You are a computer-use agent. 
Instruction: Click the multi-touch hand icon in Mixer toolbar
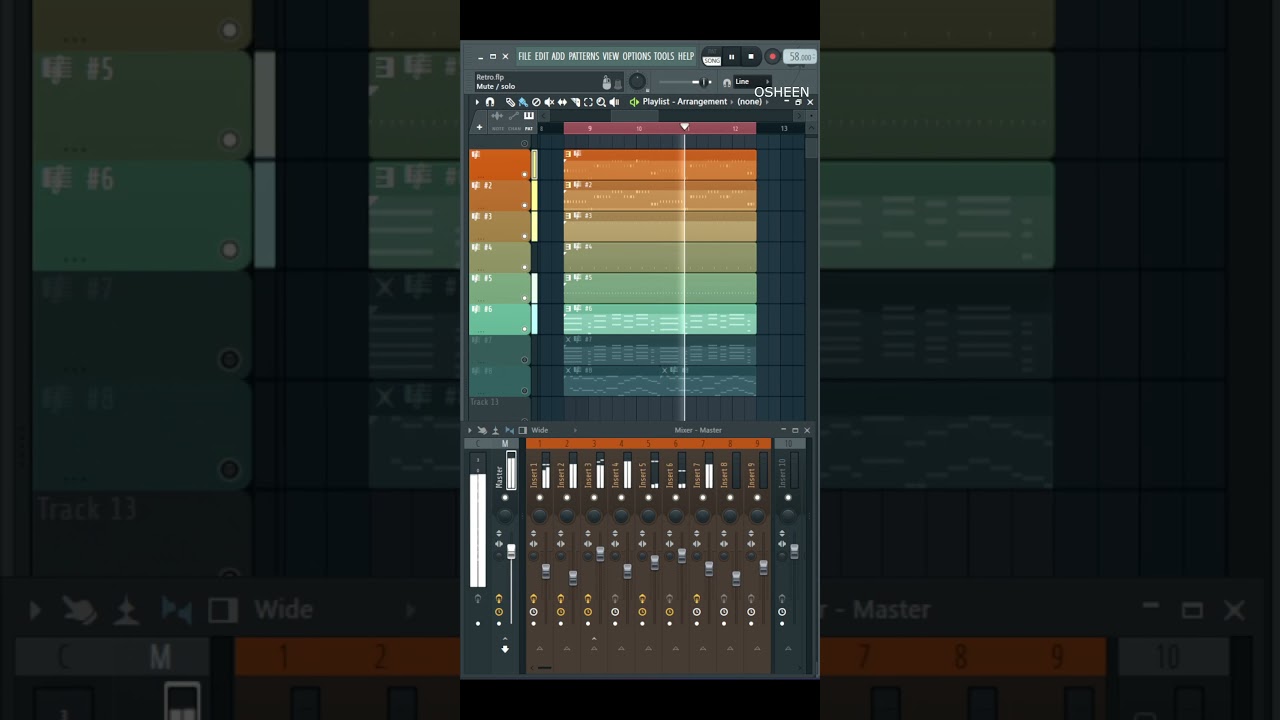[482, 430]
